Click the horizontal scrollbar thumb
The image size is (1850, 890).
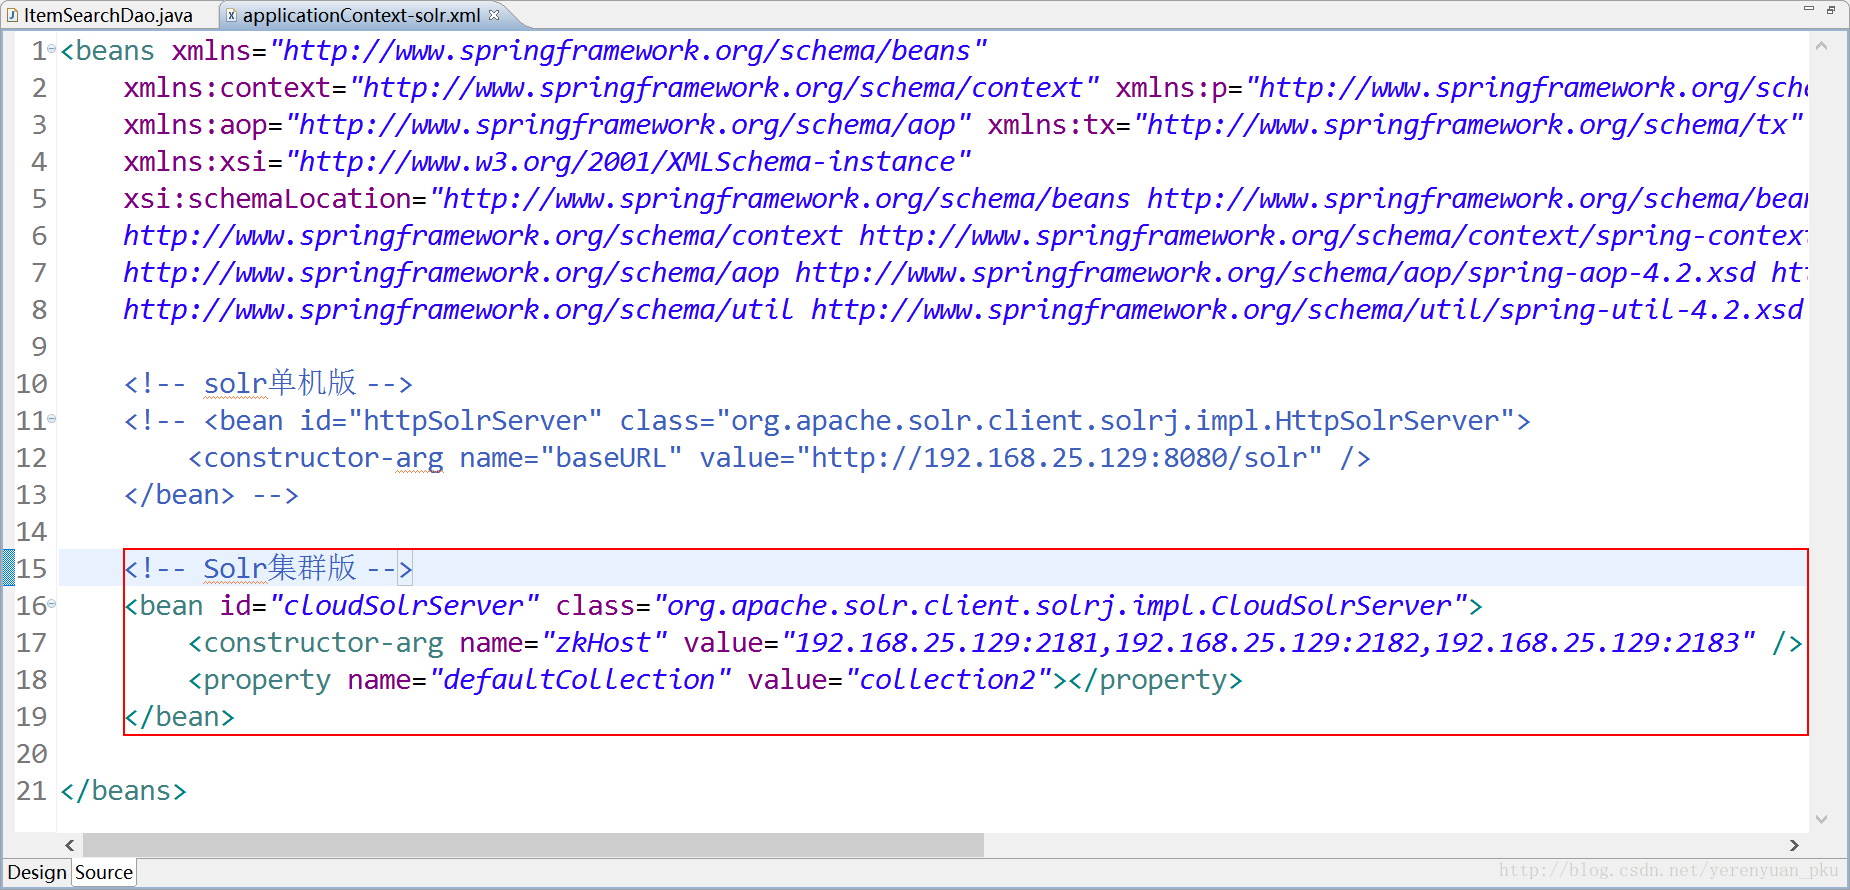[x=533, y=845]
